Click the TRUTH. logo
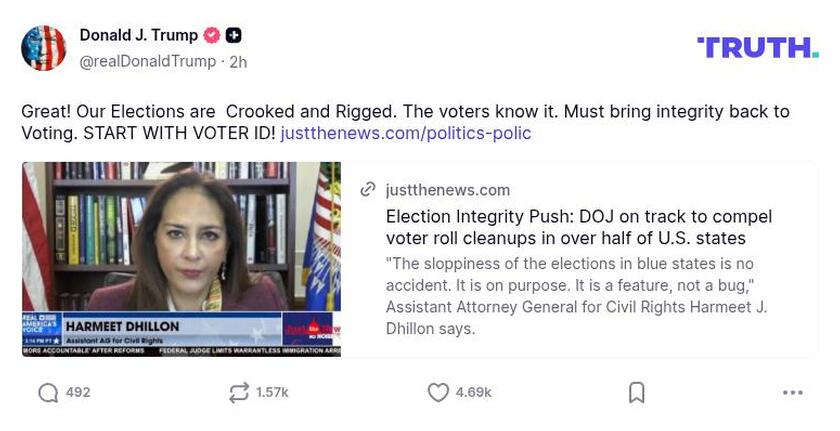Screen dimensions: 840x431 tap(757, 47)
